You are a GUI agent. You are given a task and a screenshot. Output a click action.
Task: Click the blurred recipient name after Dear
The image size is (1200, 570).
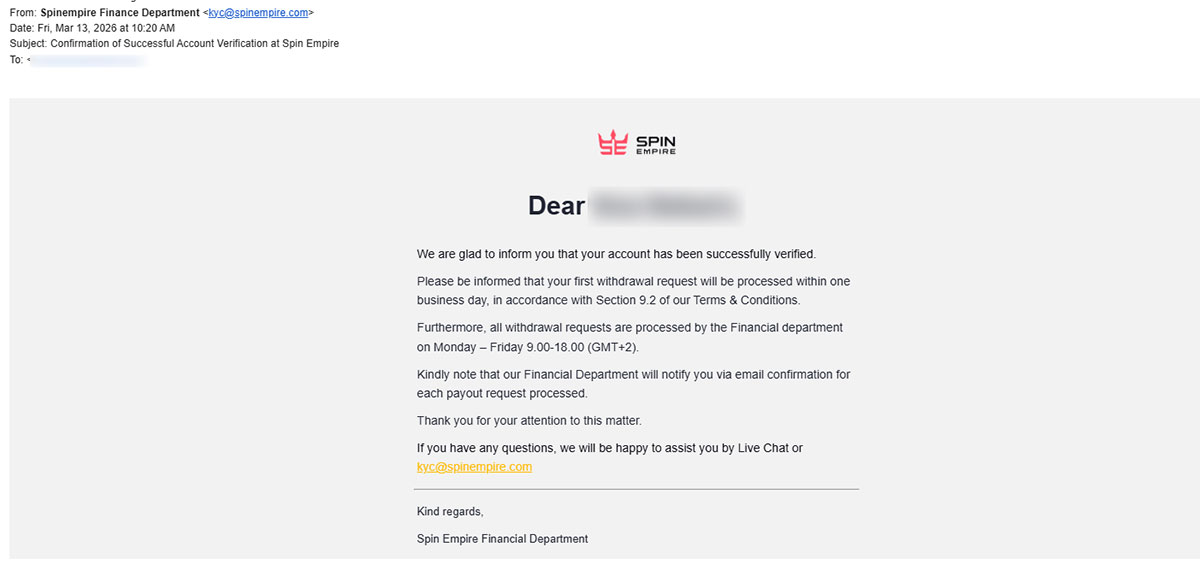[x=666, y=206]
